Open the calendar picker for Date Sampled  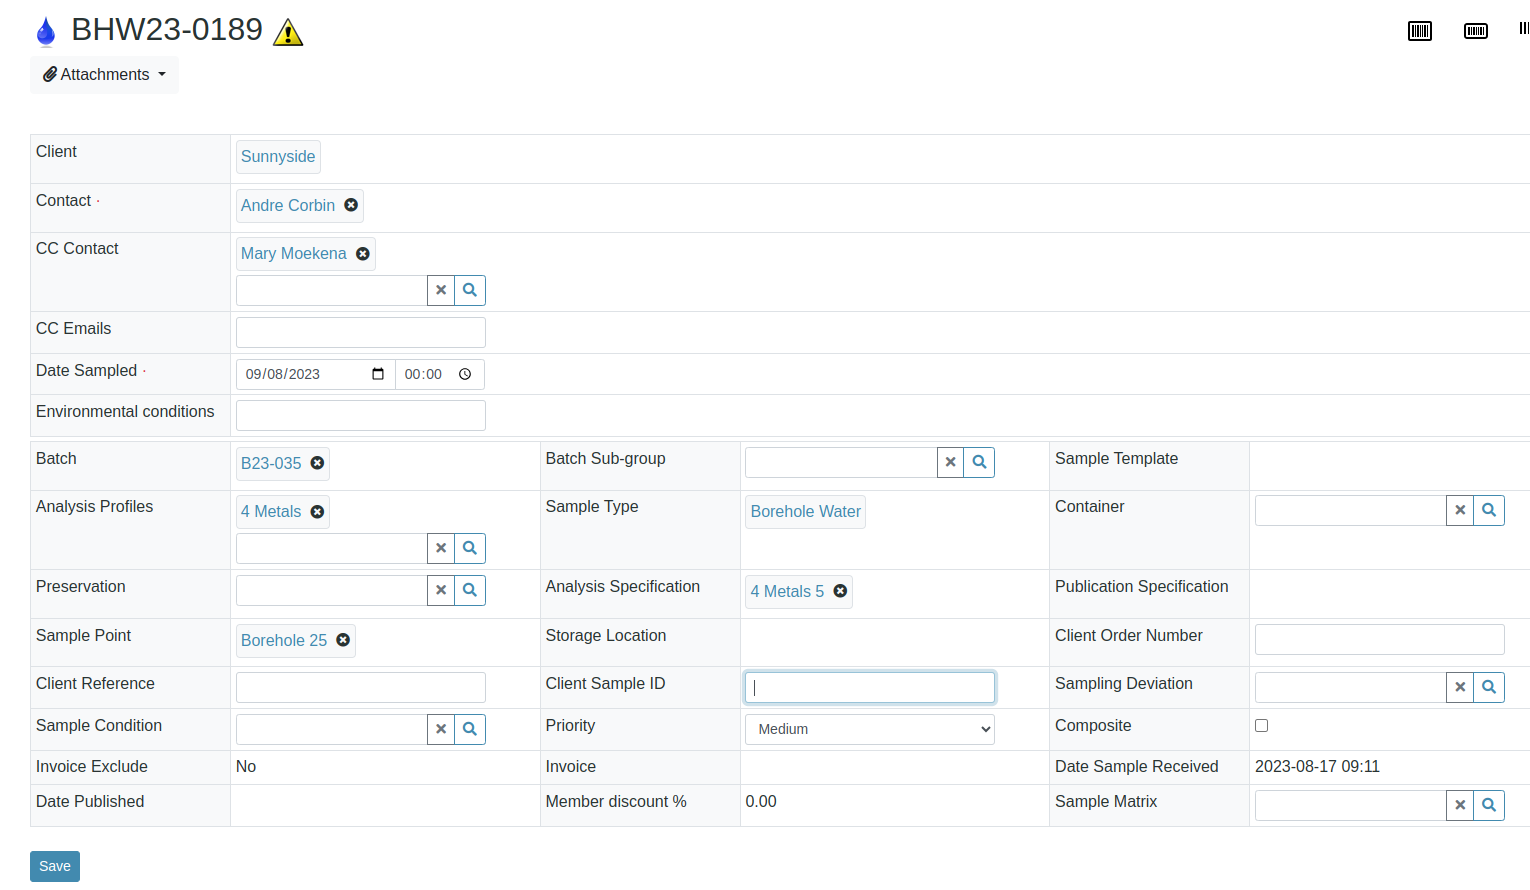pyautogui.click(x=379, y=373)
